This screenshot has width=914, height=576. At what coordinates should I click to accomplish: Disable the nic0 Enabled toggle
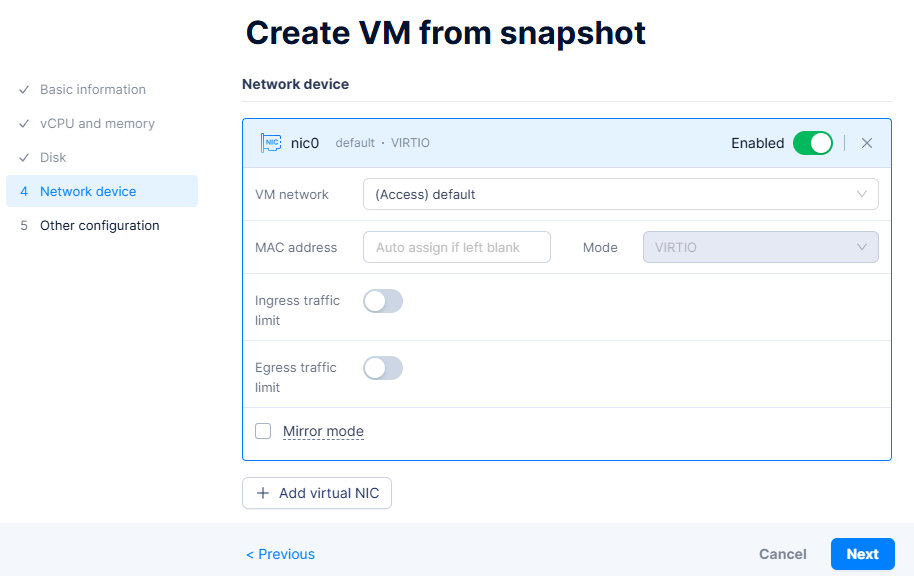(x=812, y=143)
